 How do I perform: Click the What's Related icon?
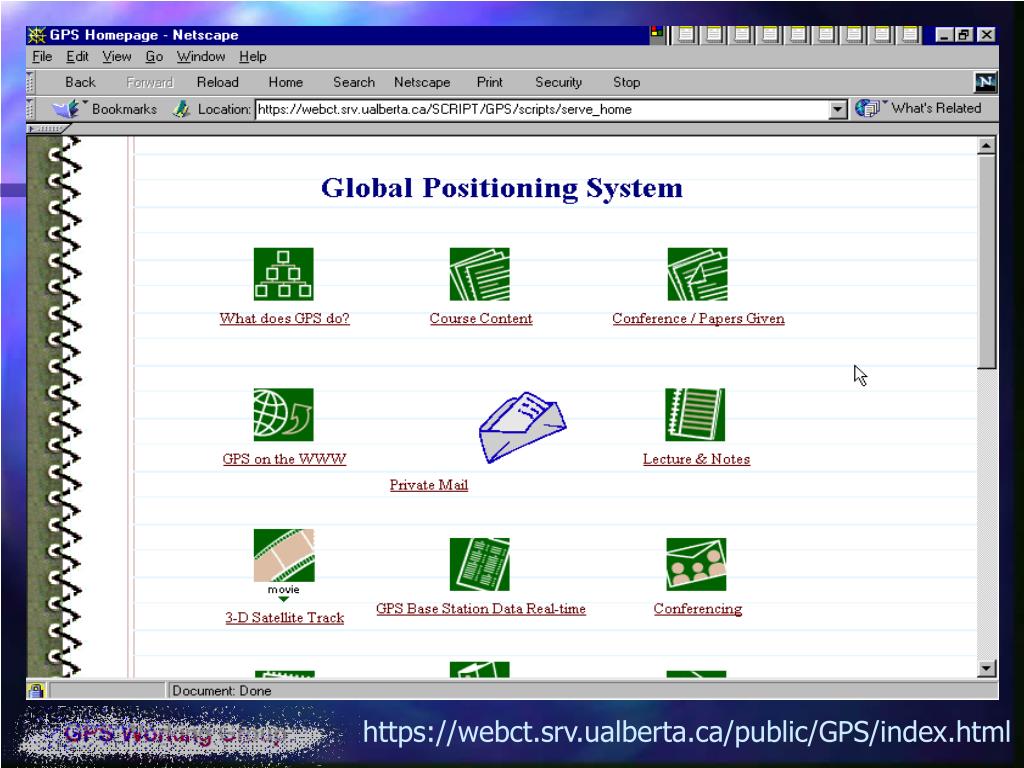pos(867,108)
